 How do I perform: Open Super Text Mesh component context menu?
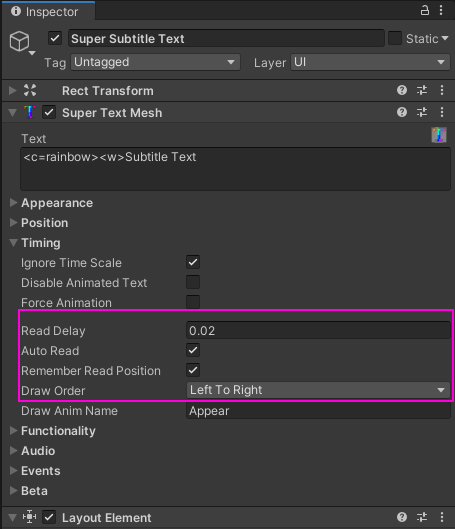point(442,112)
